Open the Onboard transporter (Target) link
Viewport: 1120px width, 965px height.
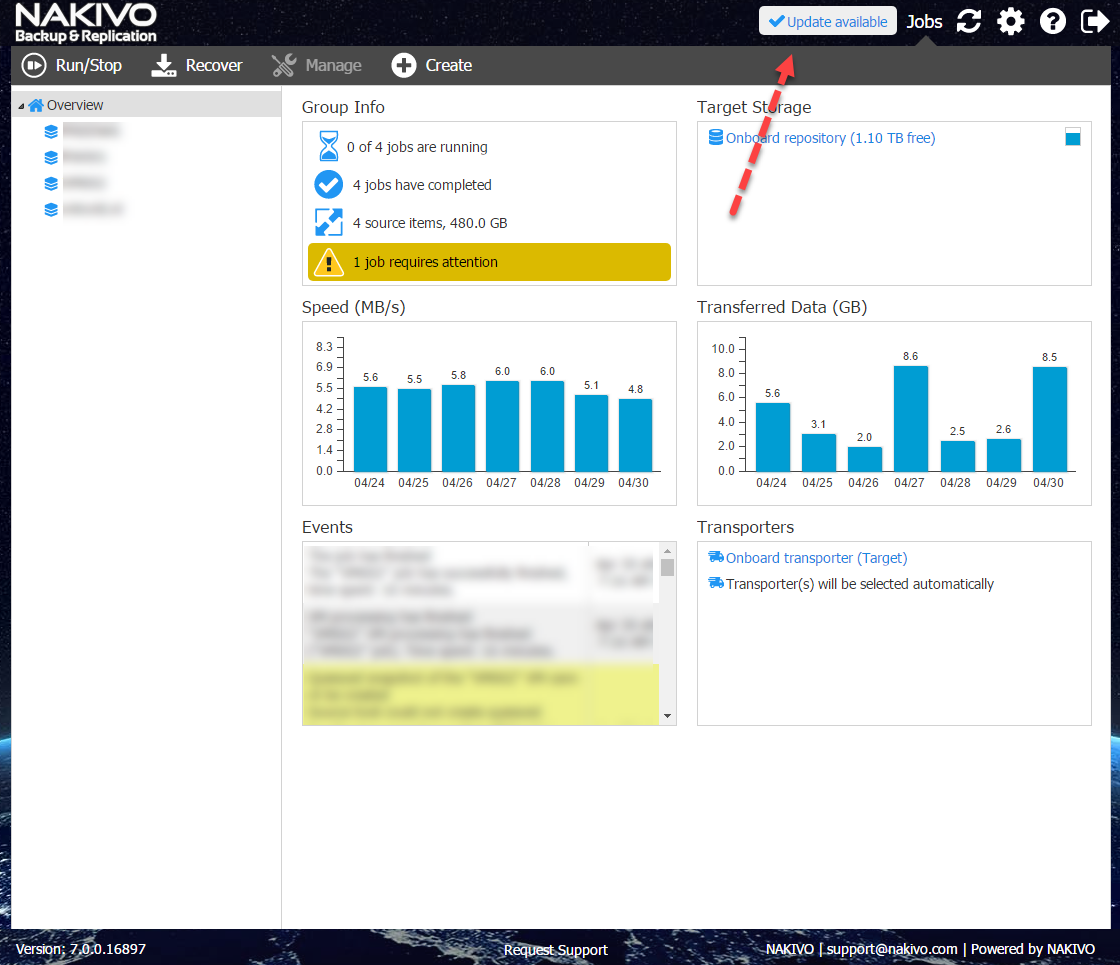click(816, 558)
